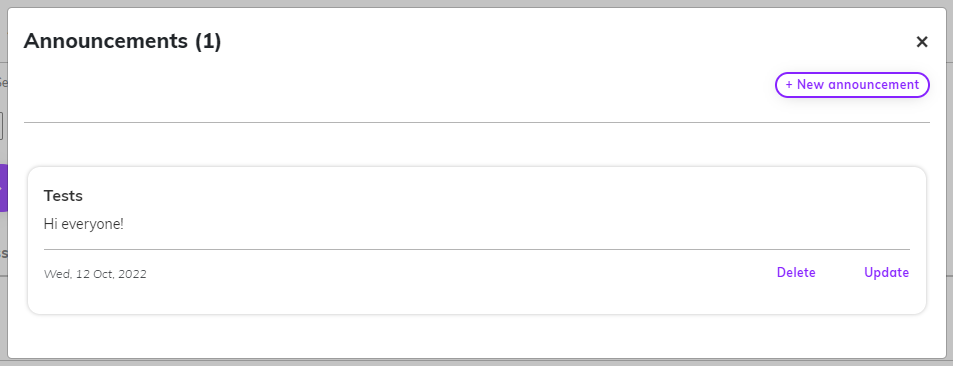Click empty white space below announcement card
953x366 pixels.
(476, 336)
